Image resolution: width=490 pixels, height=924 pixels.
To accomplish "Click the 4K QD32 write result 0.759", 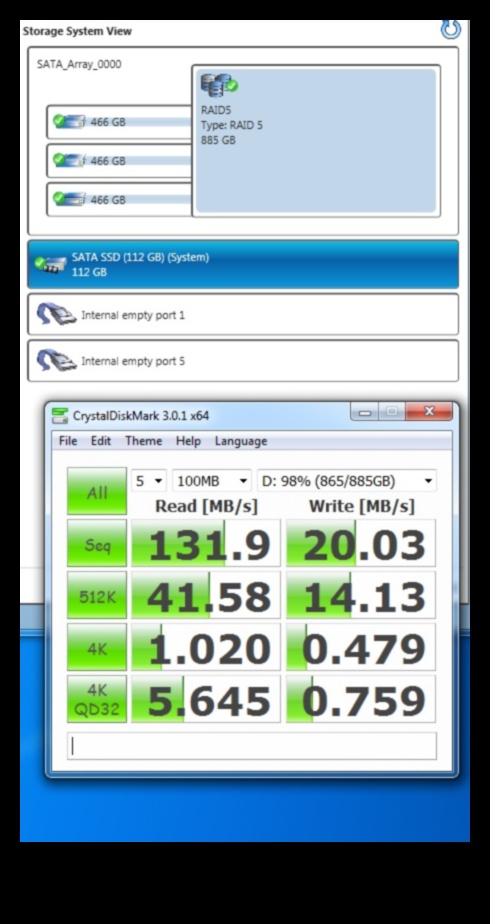I will point(361,699).
